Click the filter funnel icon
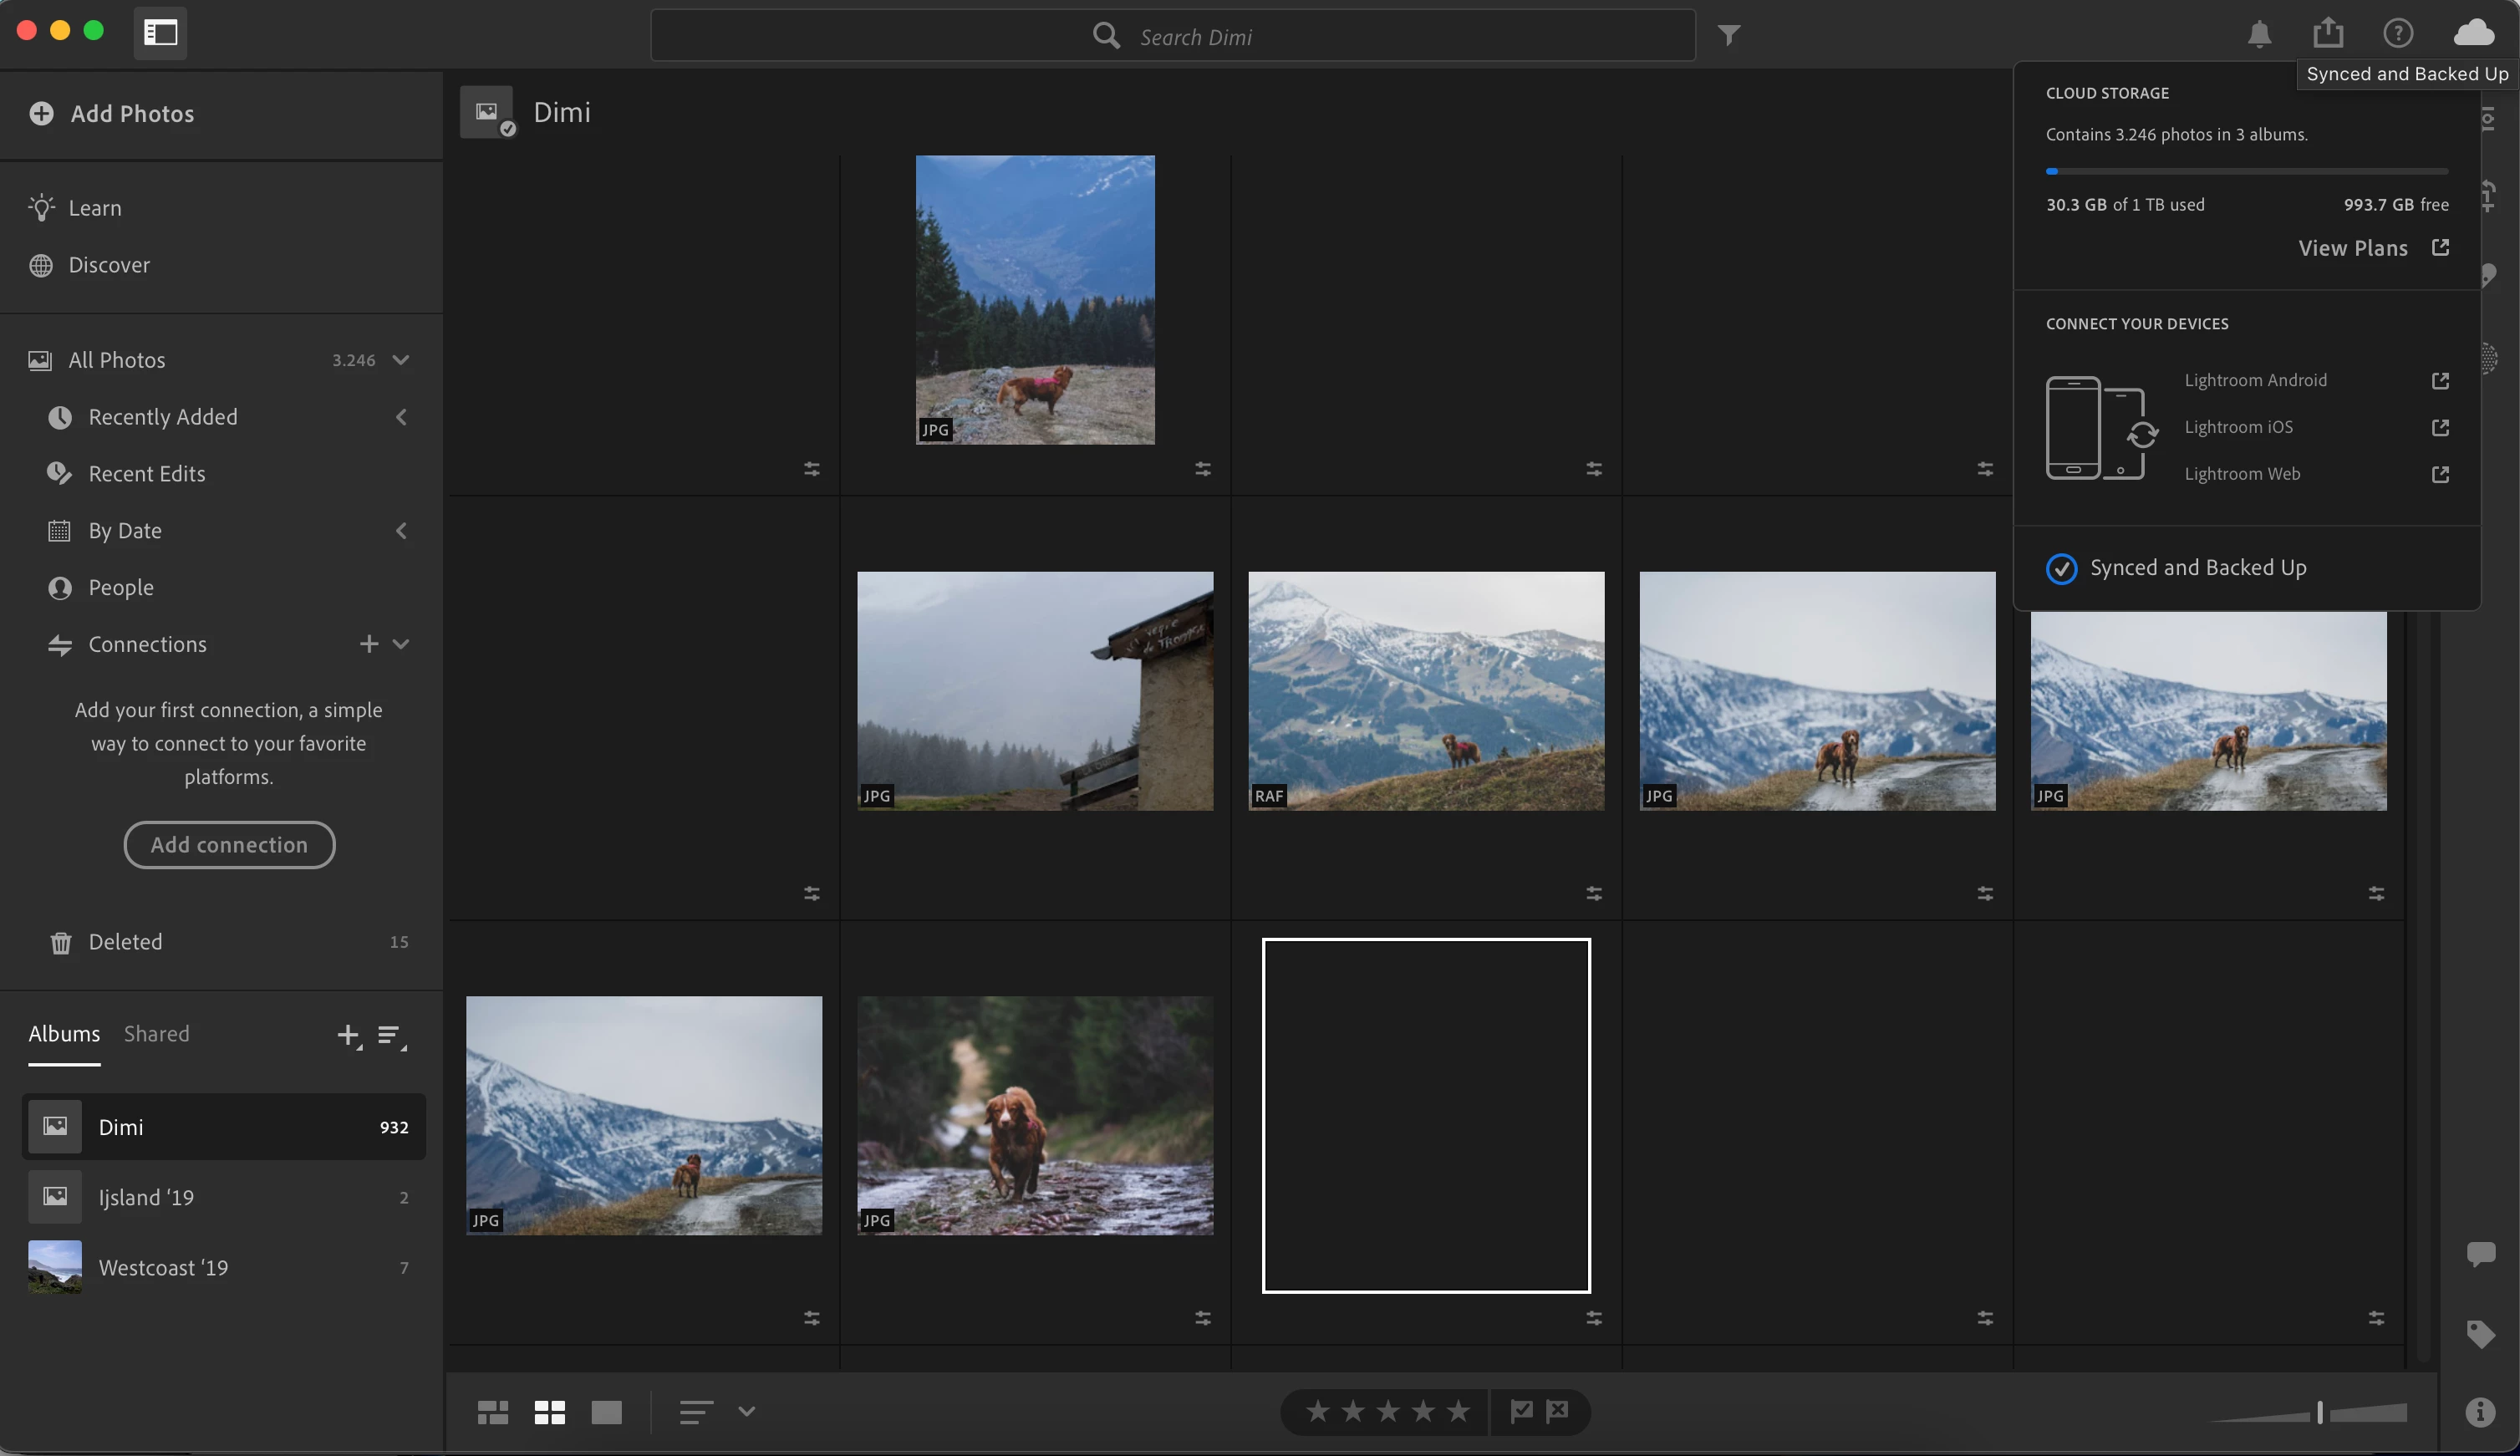2520x1456 pixels. 1729,36
